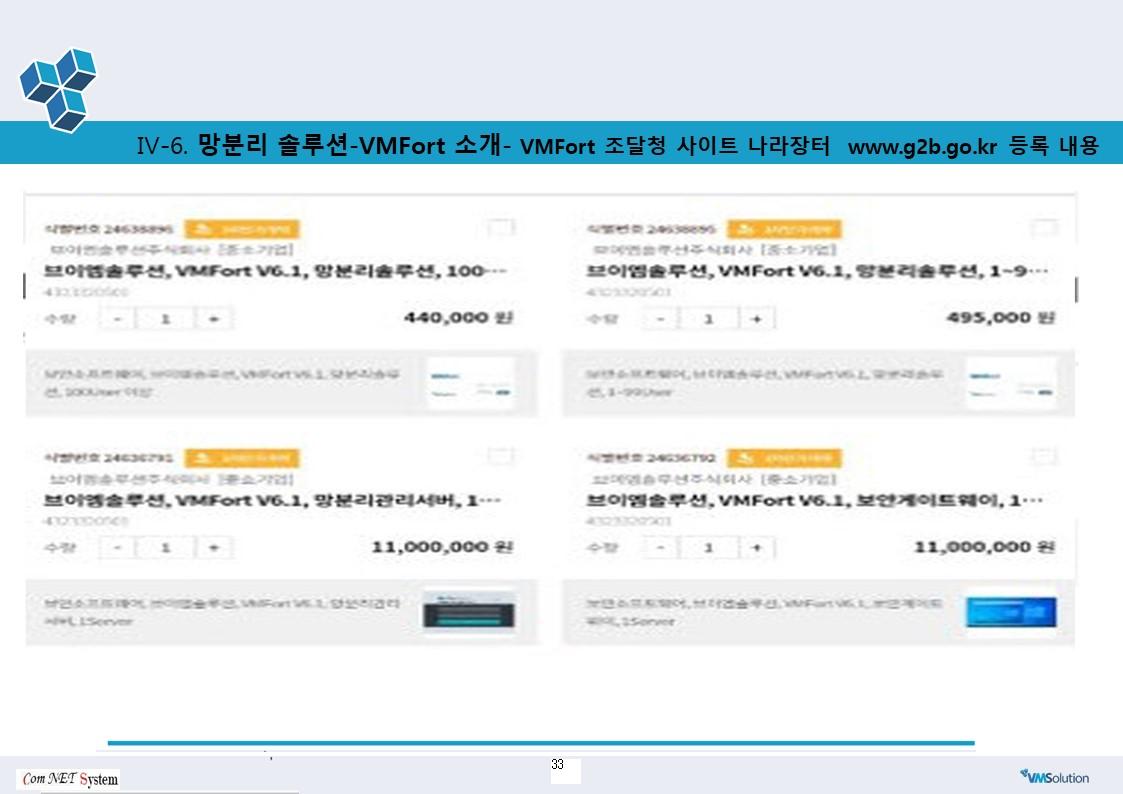The height and width of the screenshot is (794, 1123).
Task: Click the 11,000,000 원 price on the 망분리관리서버 card
Action: [443, 546]
